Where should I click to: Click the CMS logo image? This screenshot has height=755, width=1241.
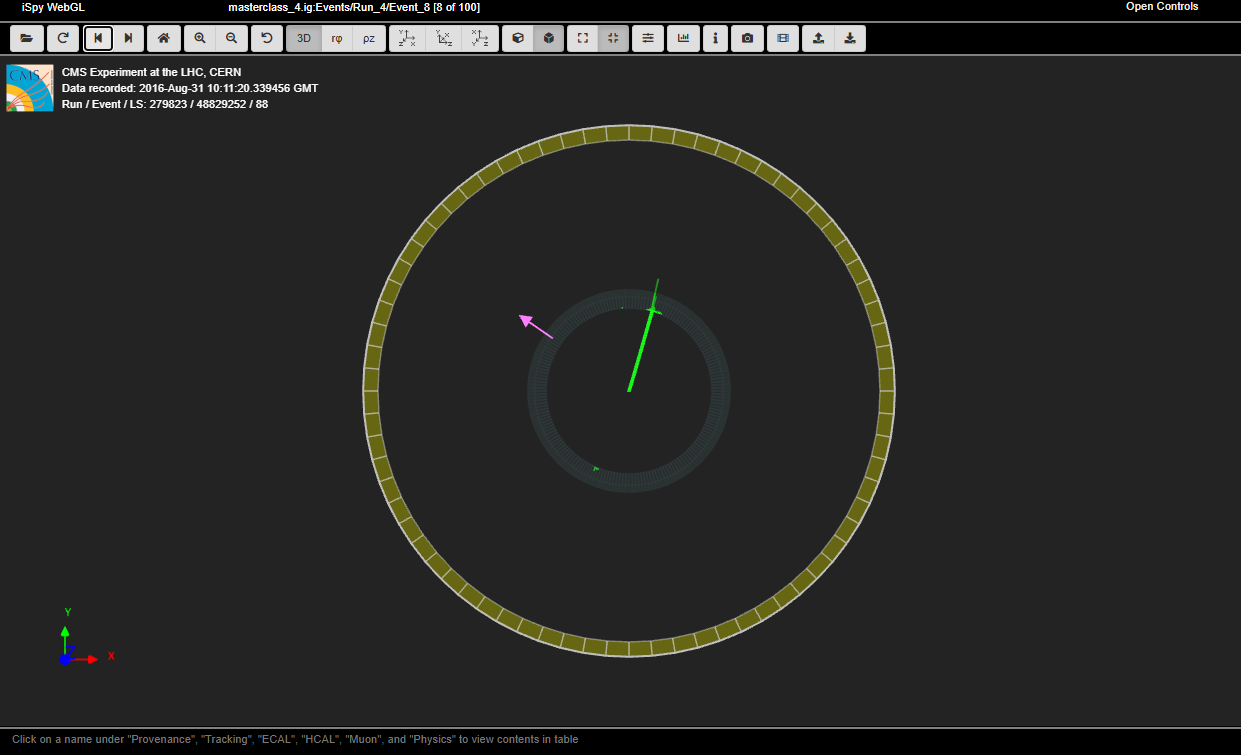[30, 88]
